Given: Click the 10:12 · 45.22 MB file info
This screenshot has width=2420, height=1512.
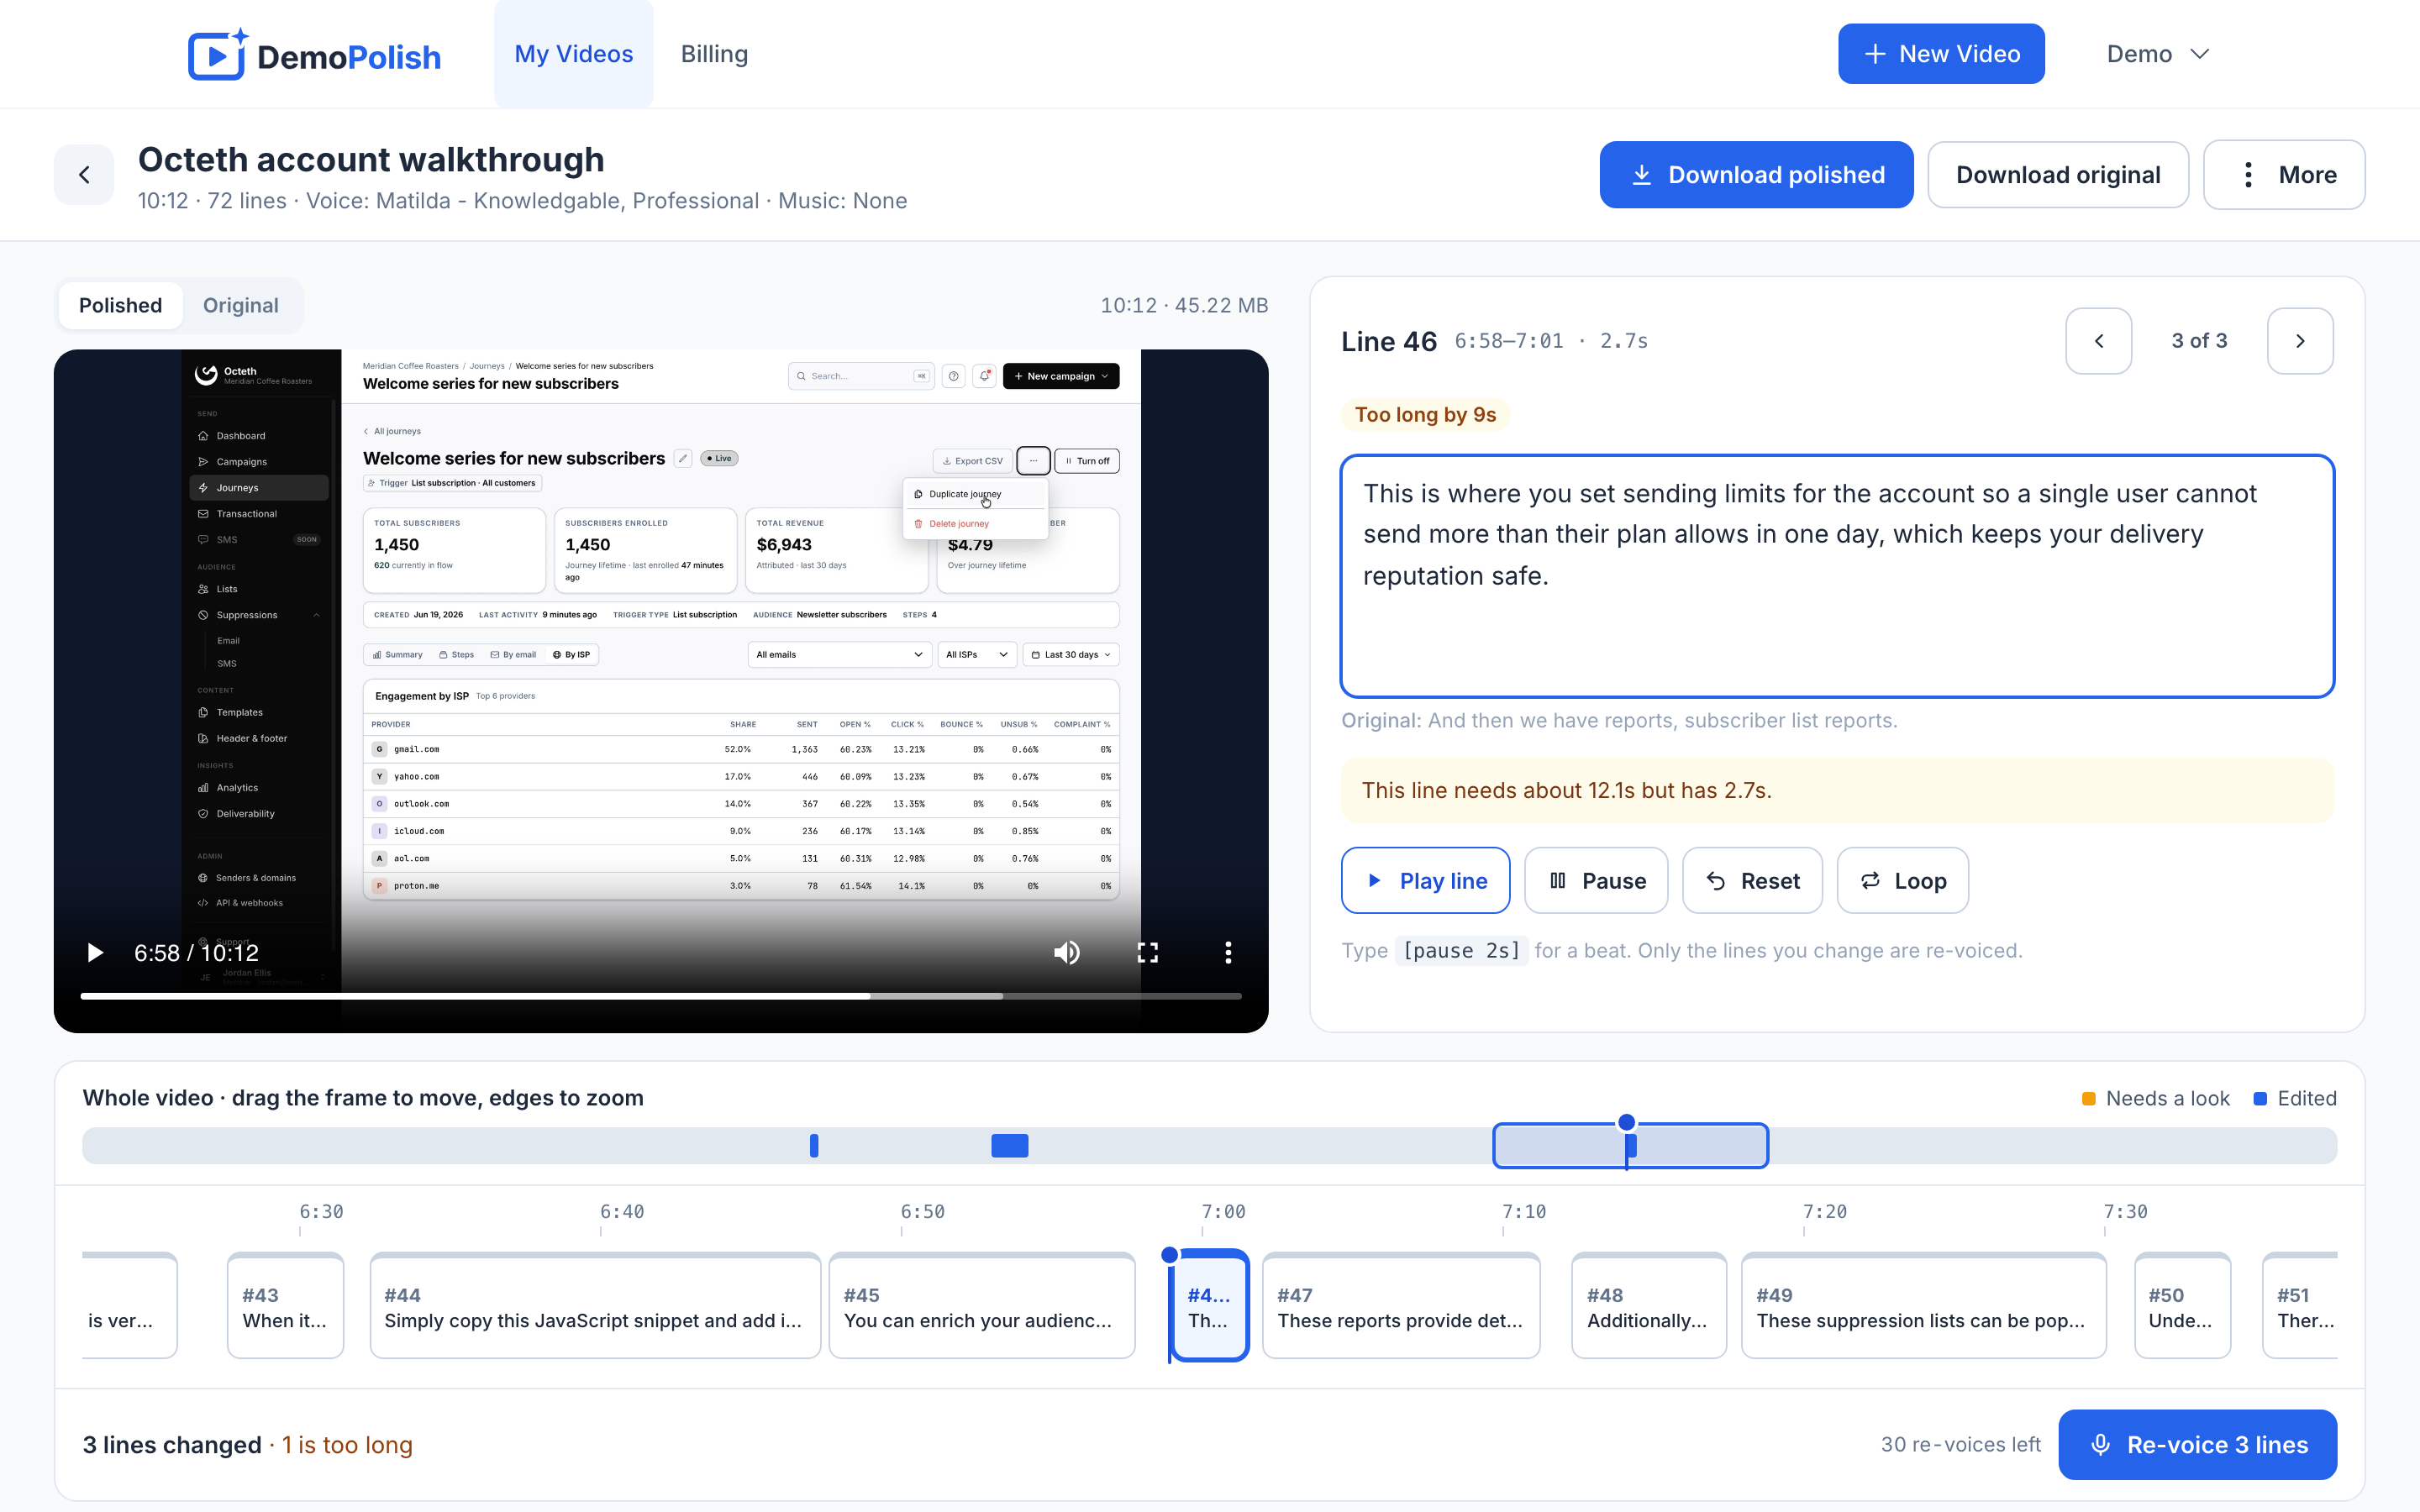Looking at the screenshot, I should pos(1184,306).
